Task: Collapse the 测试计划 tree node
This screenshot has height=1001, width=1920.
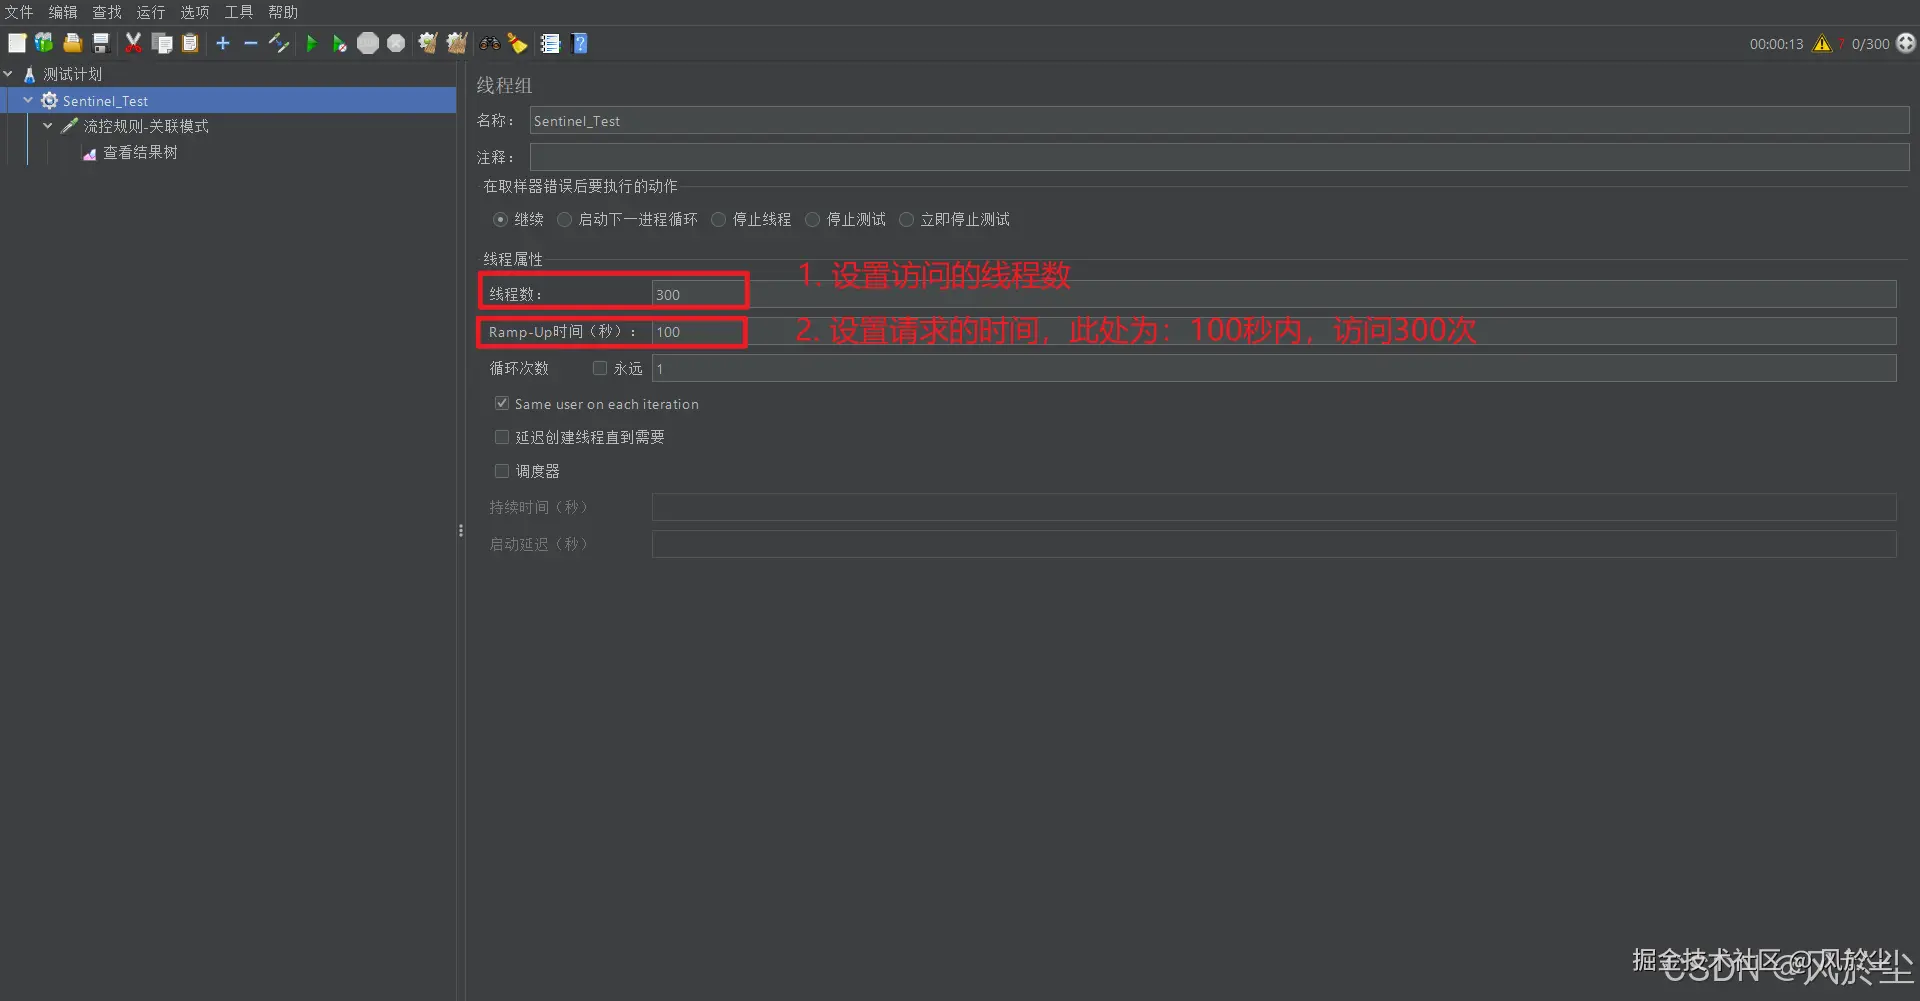Action: click(8, 74)
